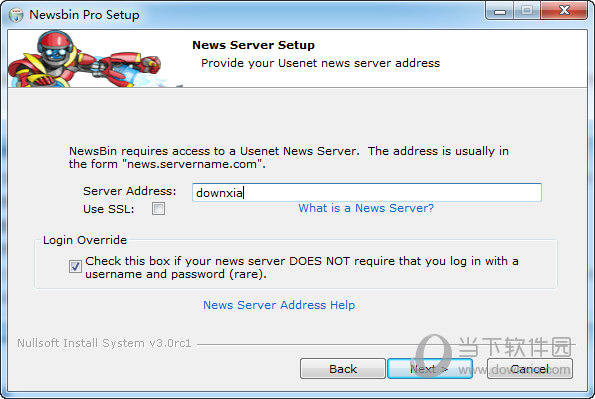Close the Newsbin Pro Setup window
595x399 pixels.
(564, 11)
